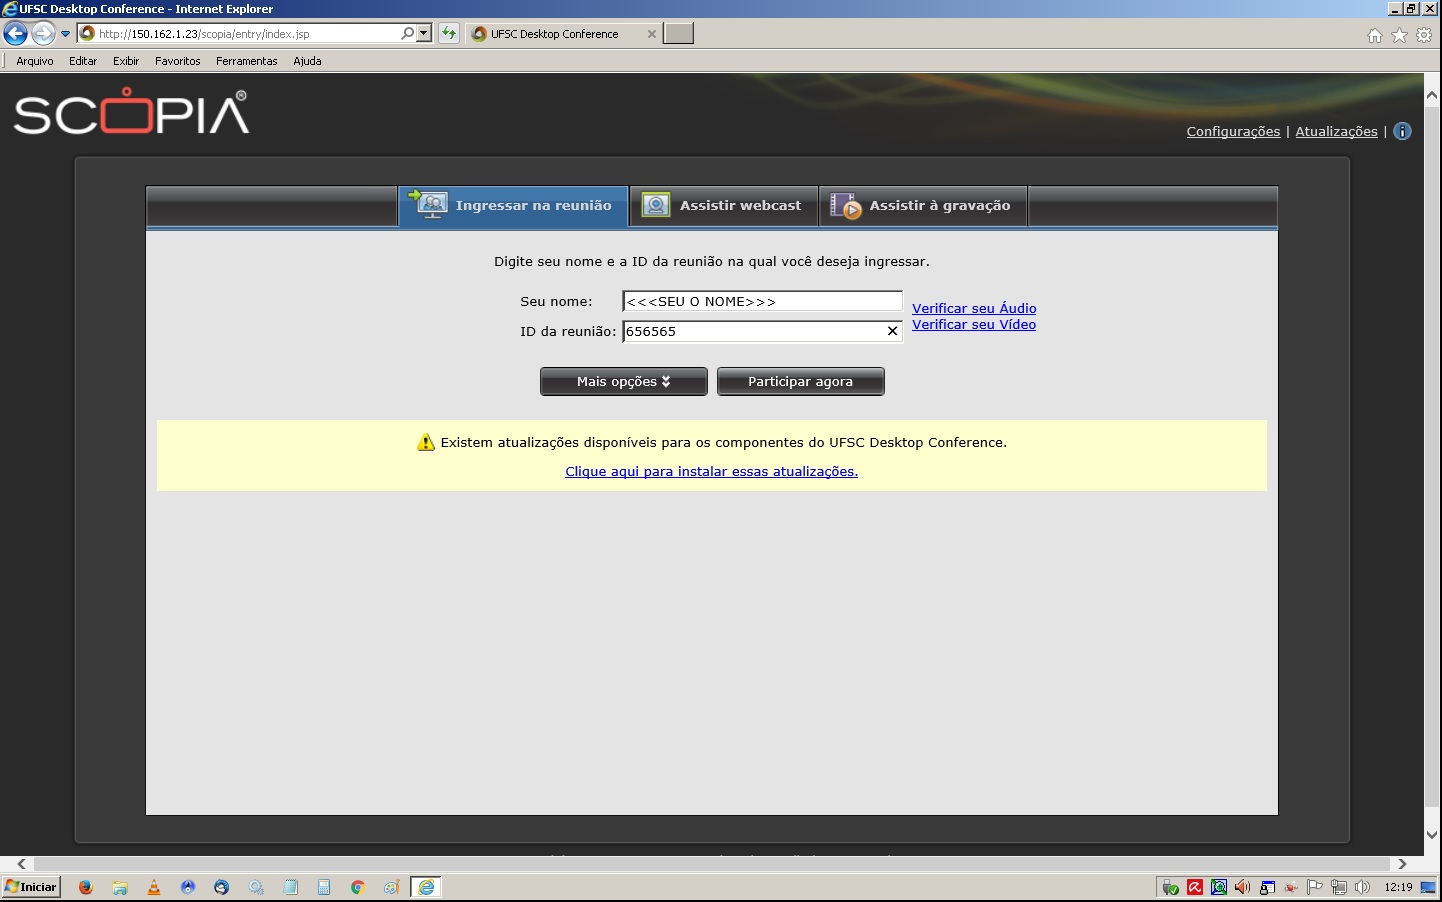1442x902 pixels.
Task: Open Notepad icon in the taskbar
Action: pos(290,887)
